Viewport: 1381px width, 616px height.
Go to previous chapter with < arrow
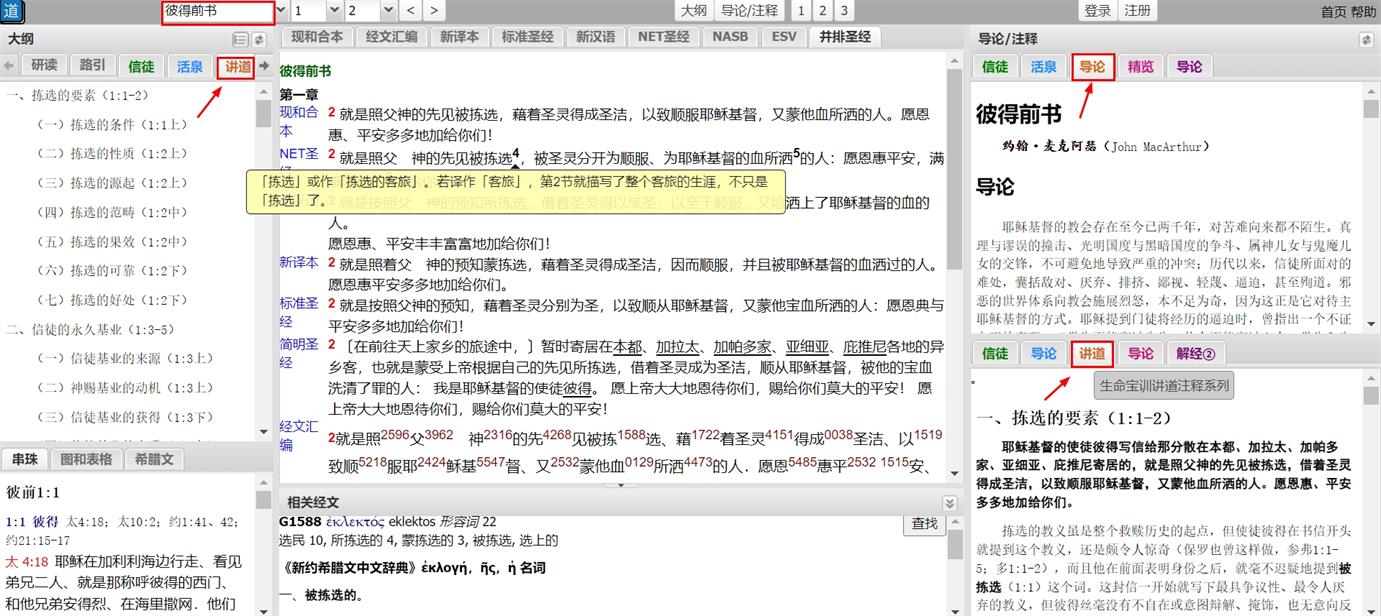click(x=412, y=11)
